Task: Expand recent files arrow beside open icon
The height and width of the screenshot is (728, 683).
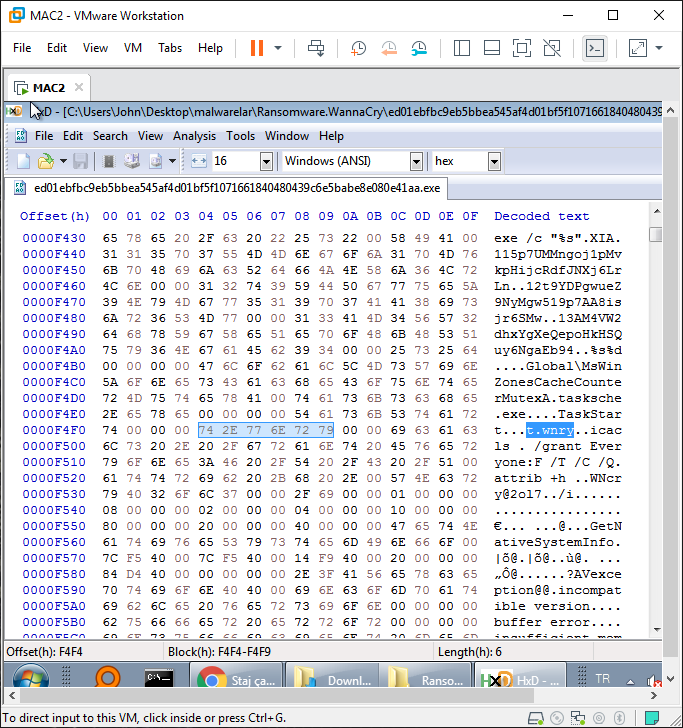Action: (63, 161)
